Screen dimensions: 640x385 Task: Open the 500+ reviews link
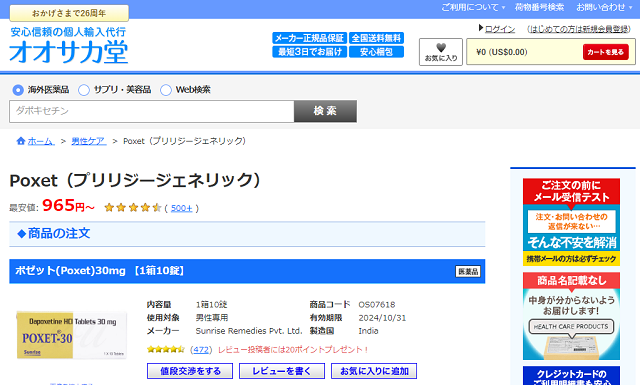(182, 208)
